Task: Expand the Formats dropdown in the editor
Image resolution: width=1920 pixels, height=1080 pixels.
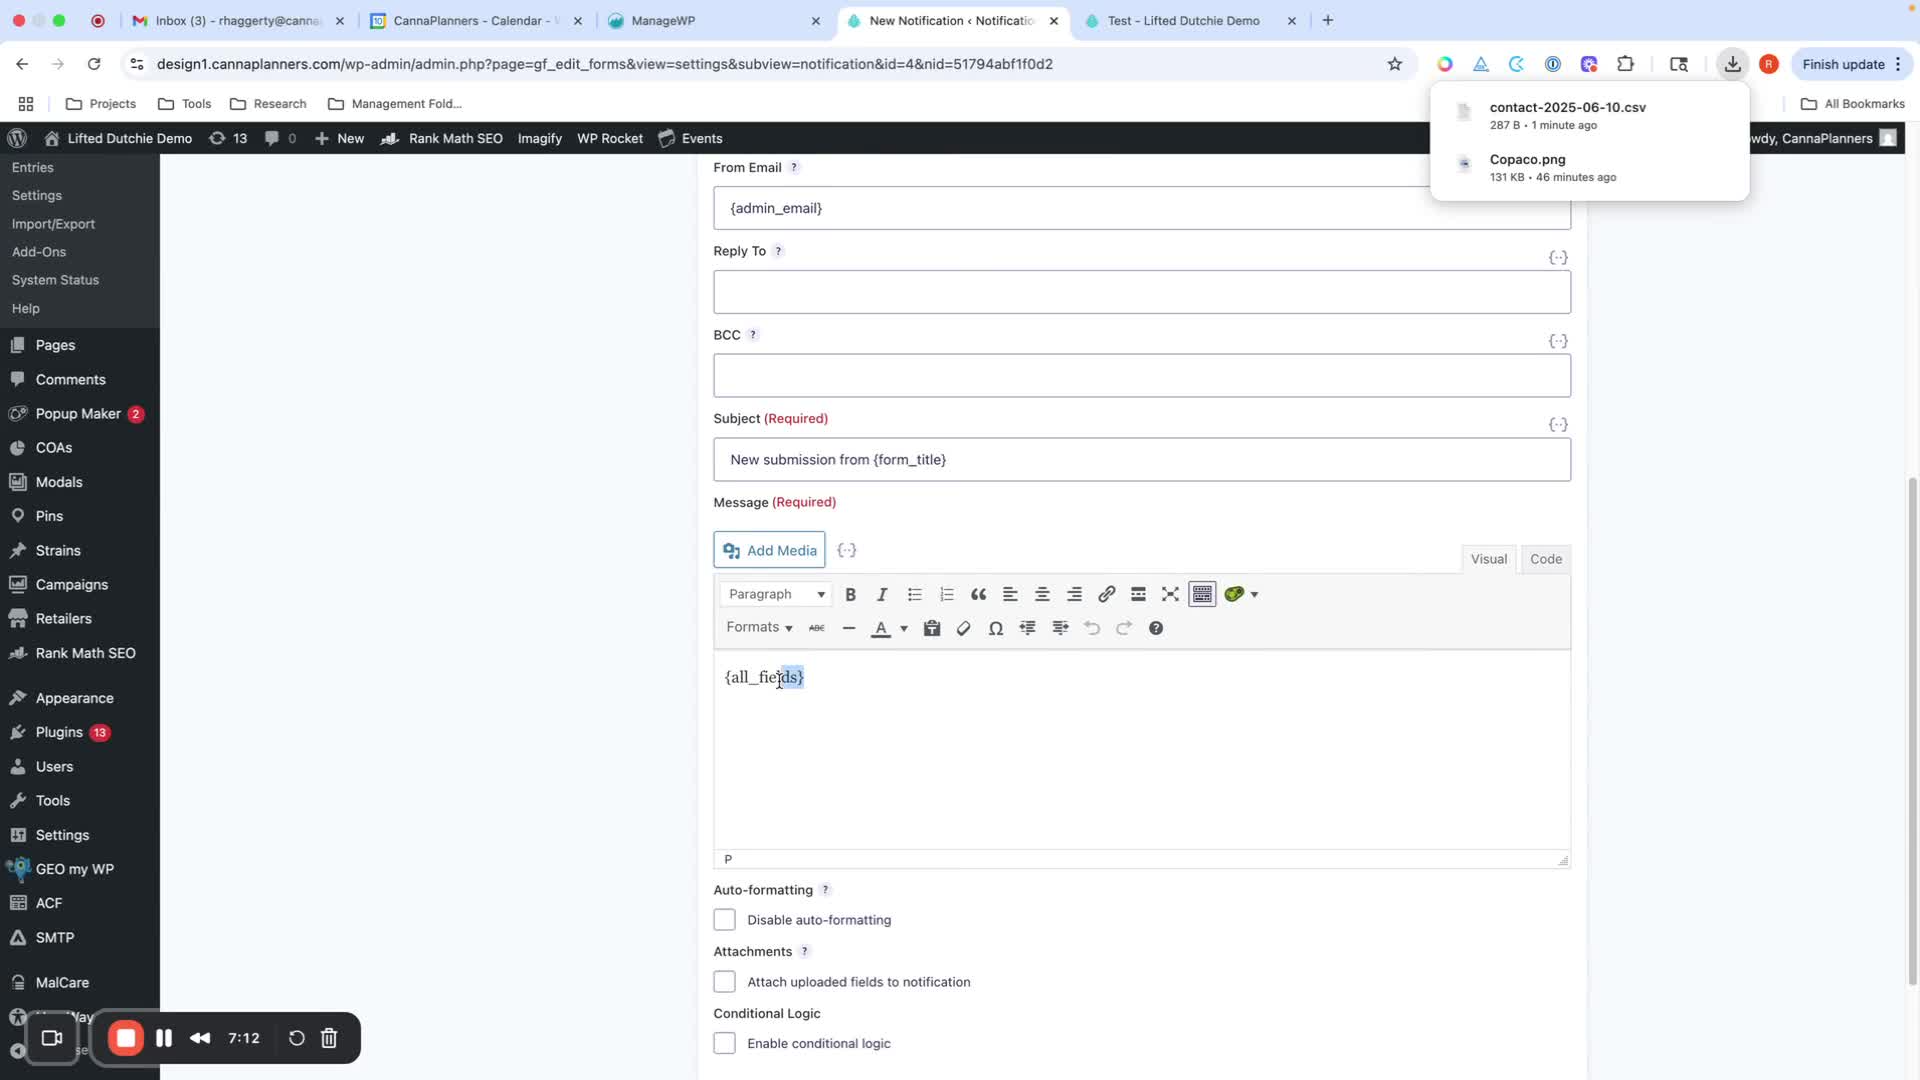Action: (759, 627)
